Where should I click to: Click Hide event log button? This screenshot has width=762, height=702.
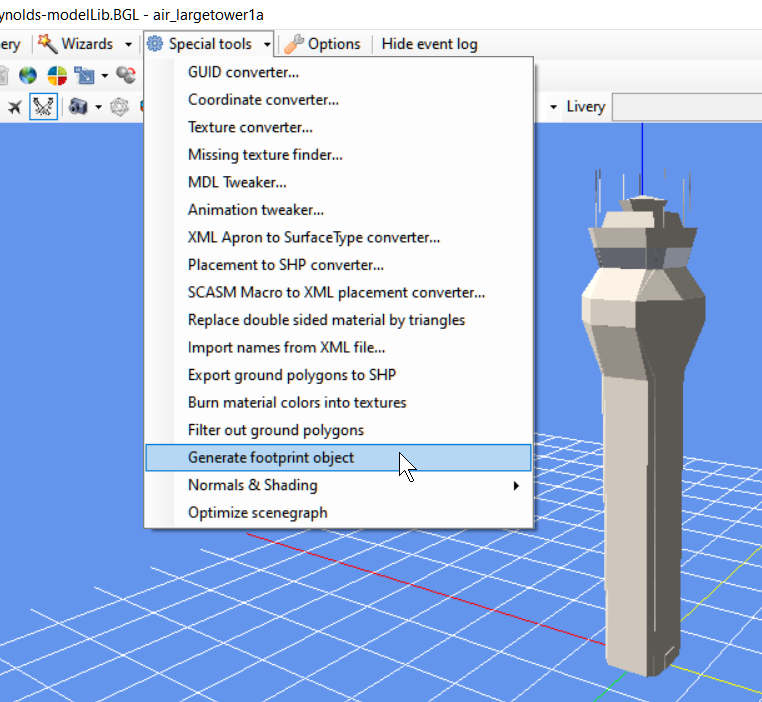pyautogui.click(x=429, y=44)
